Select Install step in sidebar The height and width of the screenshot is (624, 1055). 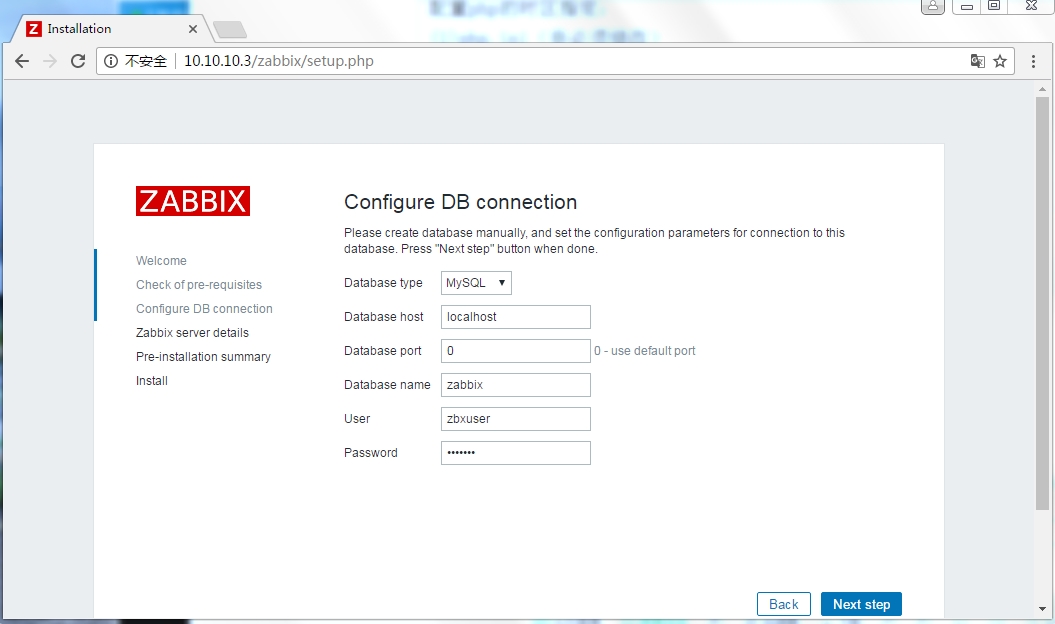(152, 381)
